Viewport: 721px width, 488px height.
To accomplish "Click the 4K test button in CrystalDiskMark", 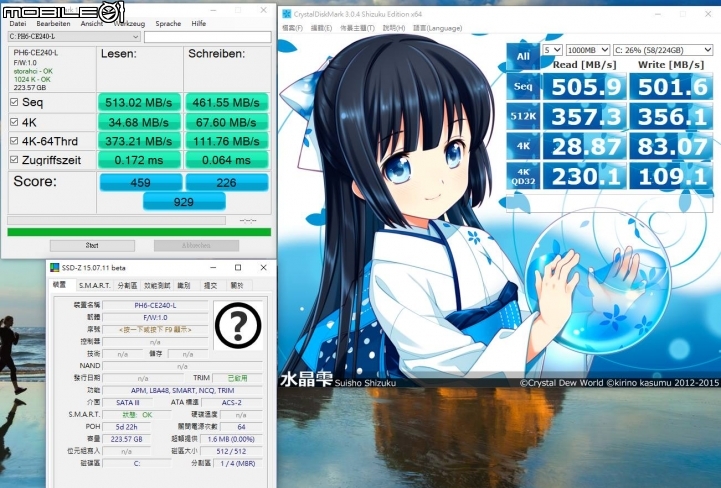I will coord(523,146).
